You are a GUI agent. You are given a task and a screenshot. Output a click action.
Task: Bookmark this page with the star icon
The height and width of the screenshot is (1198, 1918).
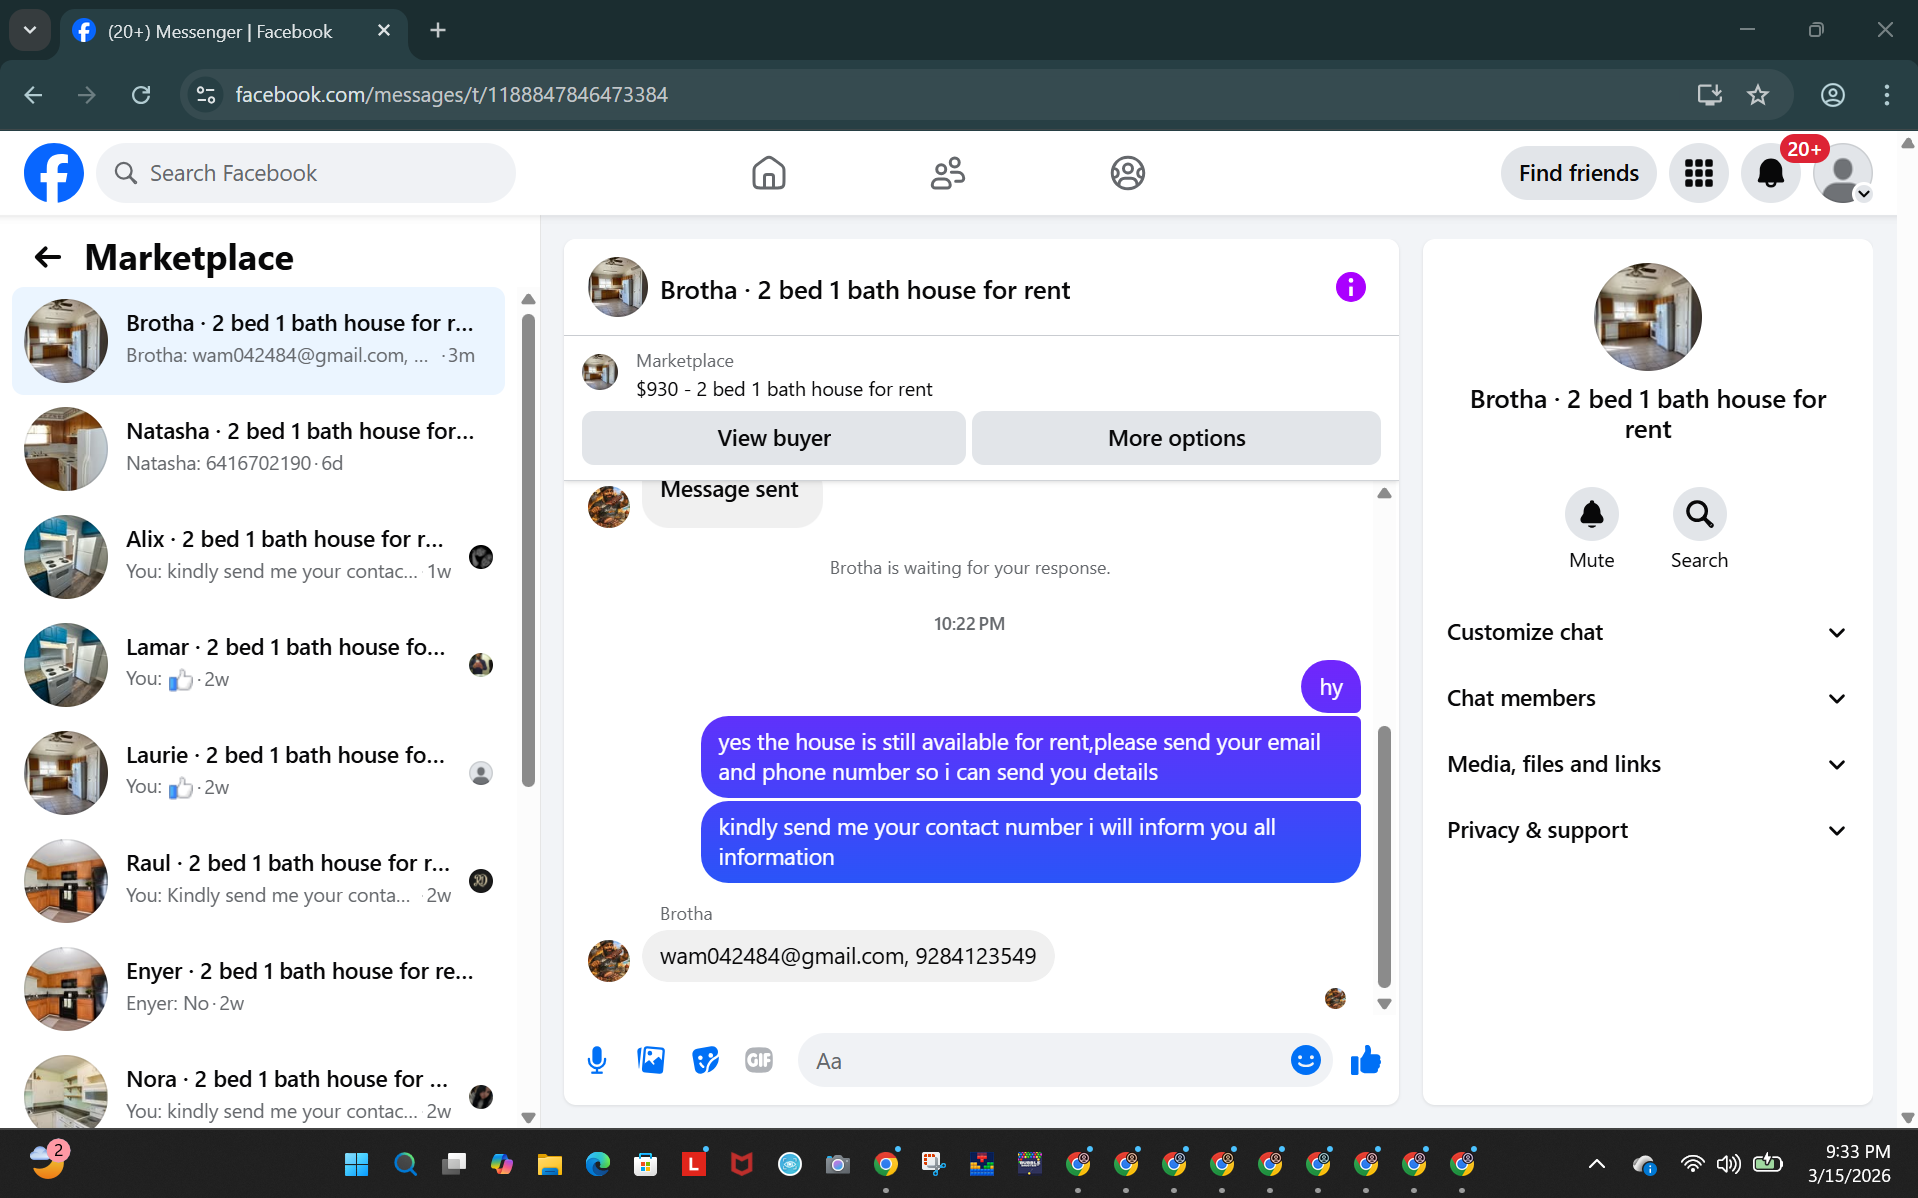click(1757, 94)
